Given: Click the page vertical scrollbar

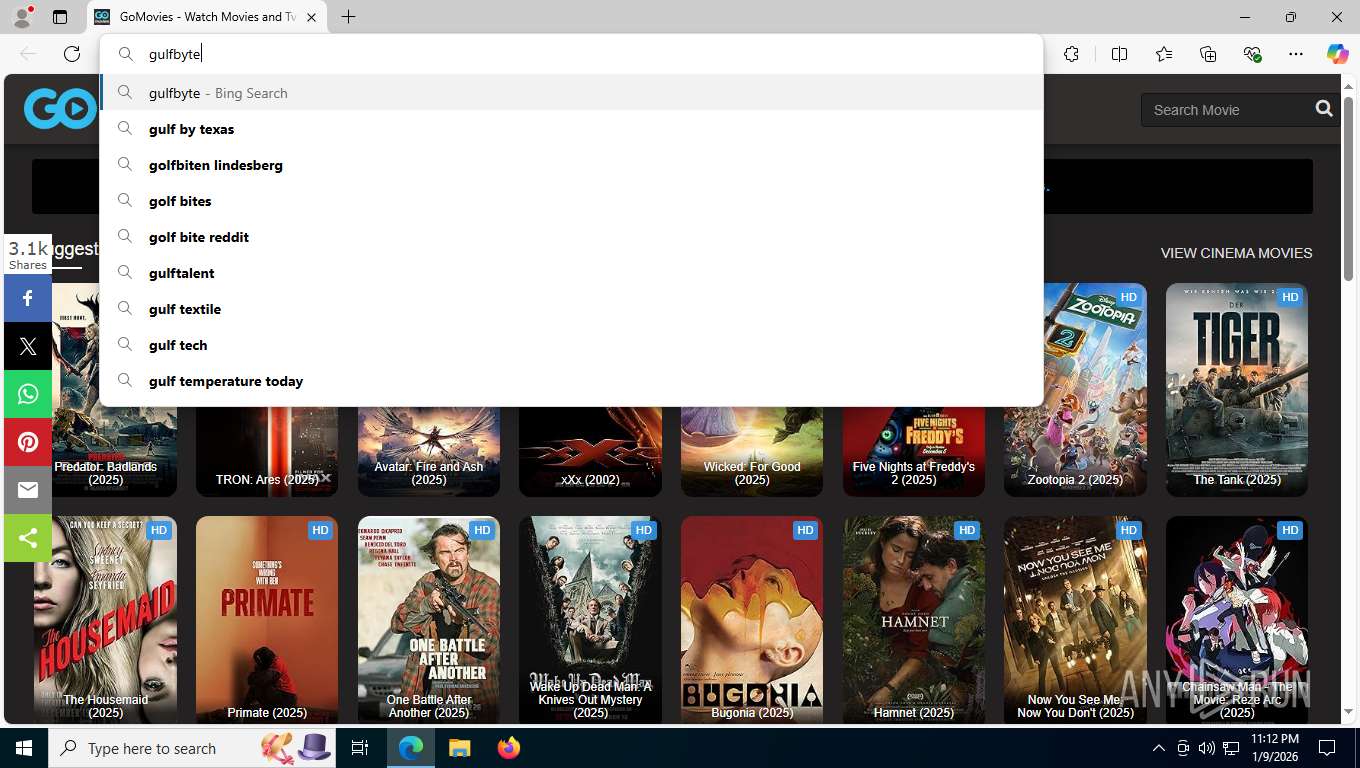Looking at the screenshot, I should coord(1348,188).
